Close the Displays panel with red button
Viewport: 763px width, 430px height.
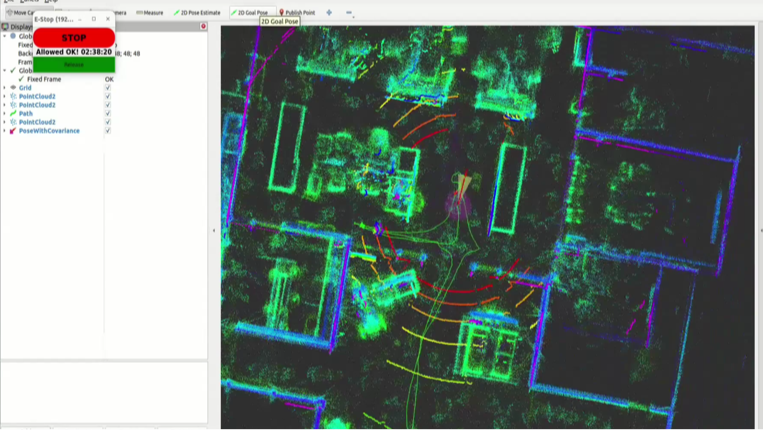coord(203,26)
